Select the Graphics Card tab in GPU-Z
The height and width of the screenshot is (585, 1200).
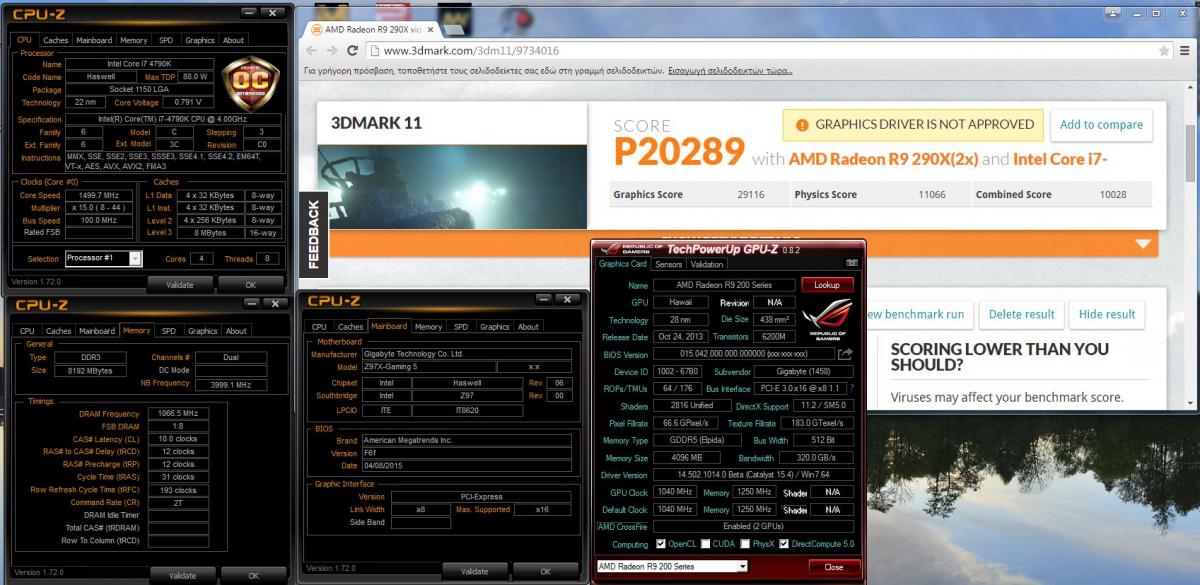point(622,264)
